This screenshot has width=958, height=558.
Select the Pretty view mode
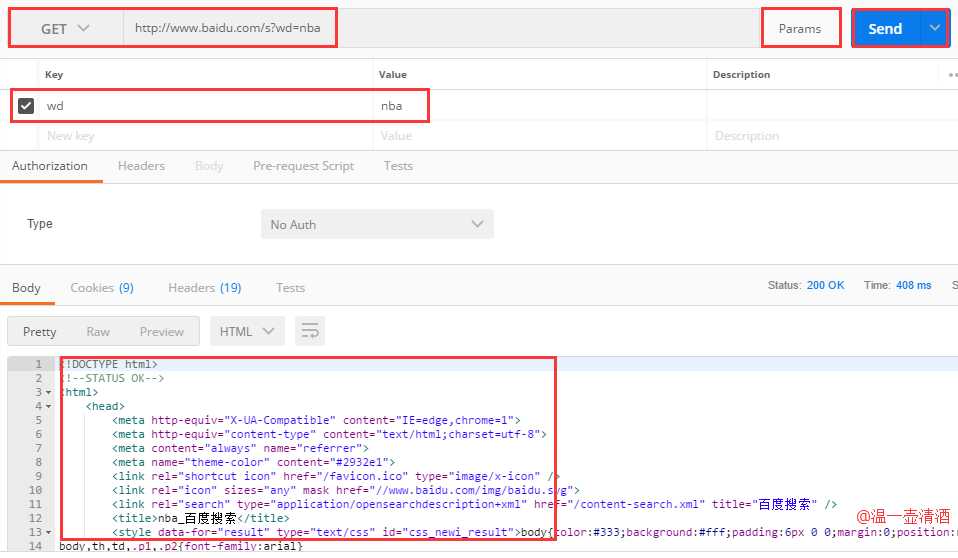[40, 332]
